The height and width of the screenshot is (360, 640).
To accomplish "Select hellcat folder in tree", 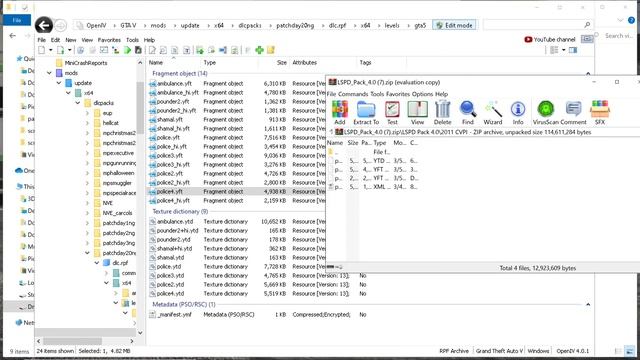I will (x=106, y=123).
